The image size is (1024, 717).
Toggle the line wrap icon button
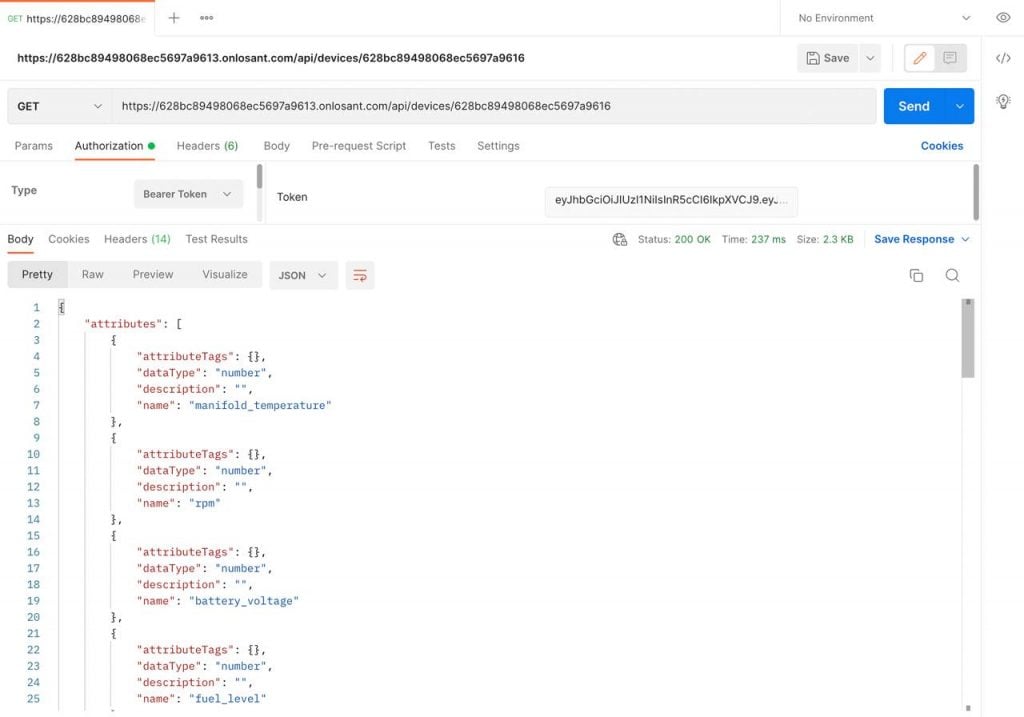pyautogui.click(x=360, y=275)
